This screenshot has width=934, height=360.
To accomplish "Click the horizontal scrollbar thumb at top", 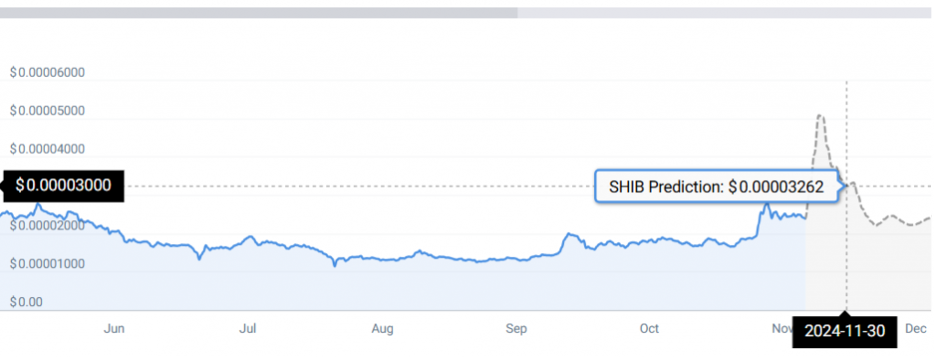I will (259, 13).
